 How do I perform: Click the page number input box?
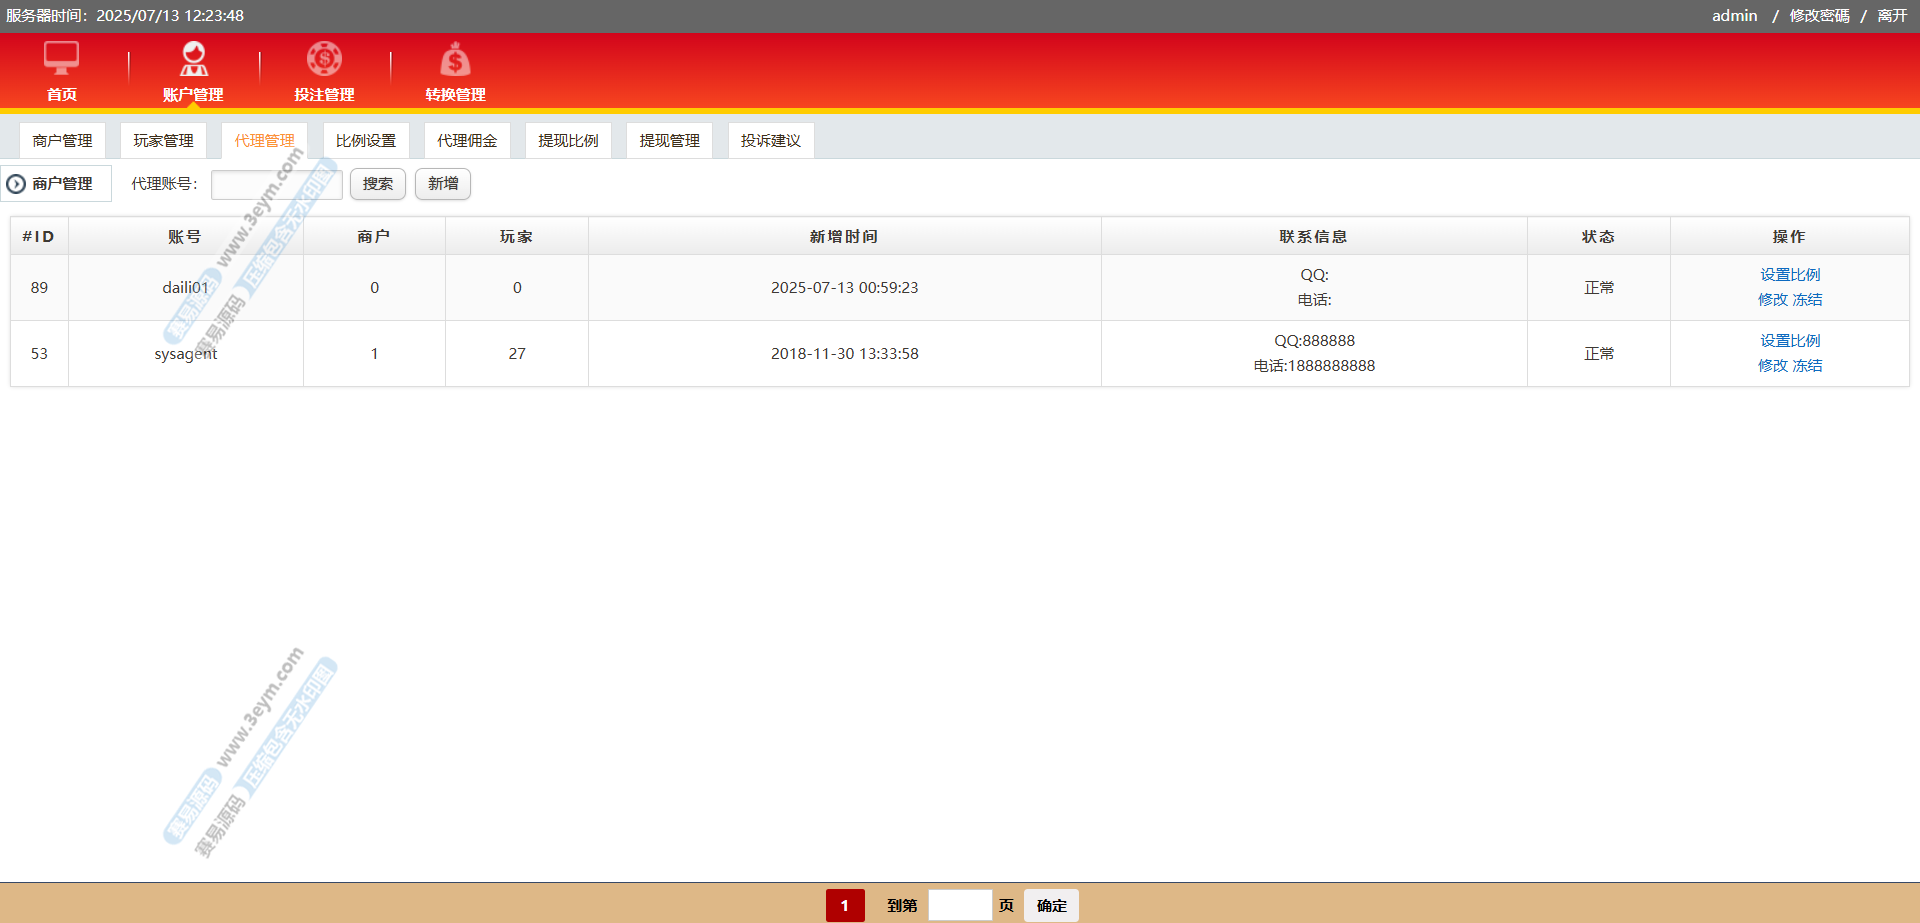click(x=959, y=905)
